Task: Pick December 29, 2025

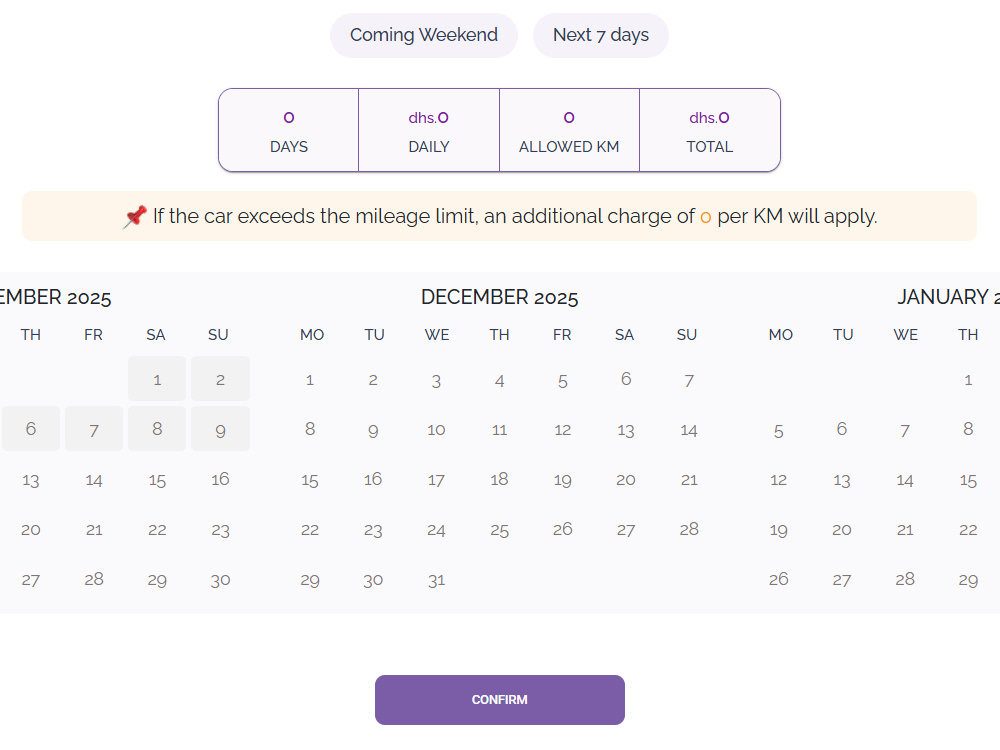Action: click(x=310, y=580)
